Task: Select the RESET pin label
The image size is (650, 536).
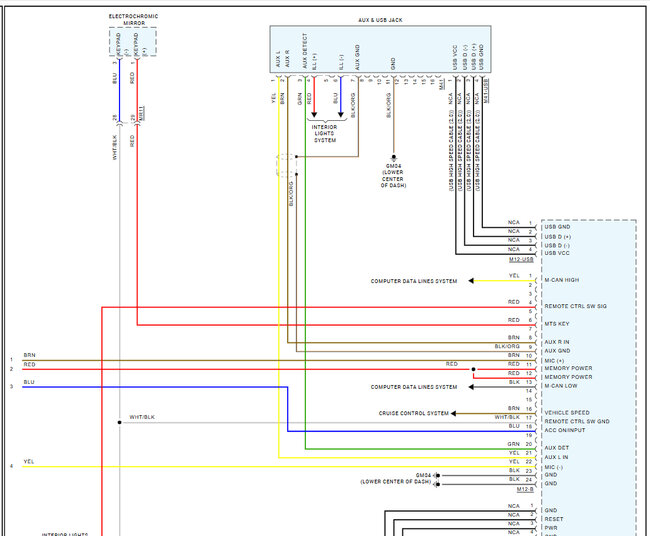Action: pyautogui.click(x=554, y=519)
